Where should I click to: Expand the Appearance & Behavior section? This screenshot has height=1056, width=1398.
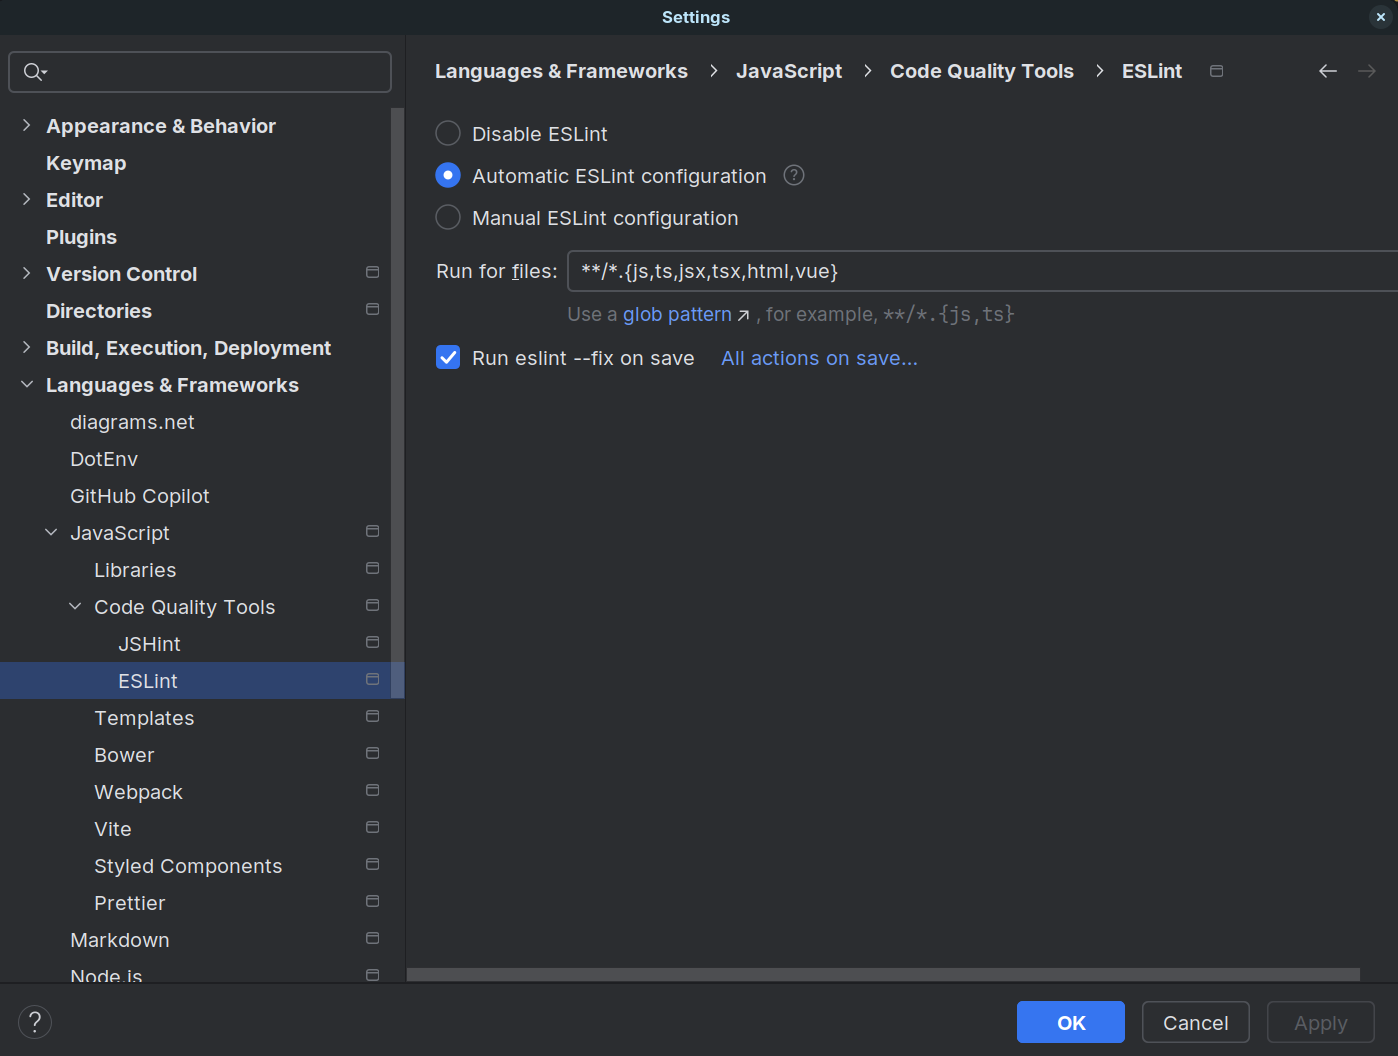[26, 125]
